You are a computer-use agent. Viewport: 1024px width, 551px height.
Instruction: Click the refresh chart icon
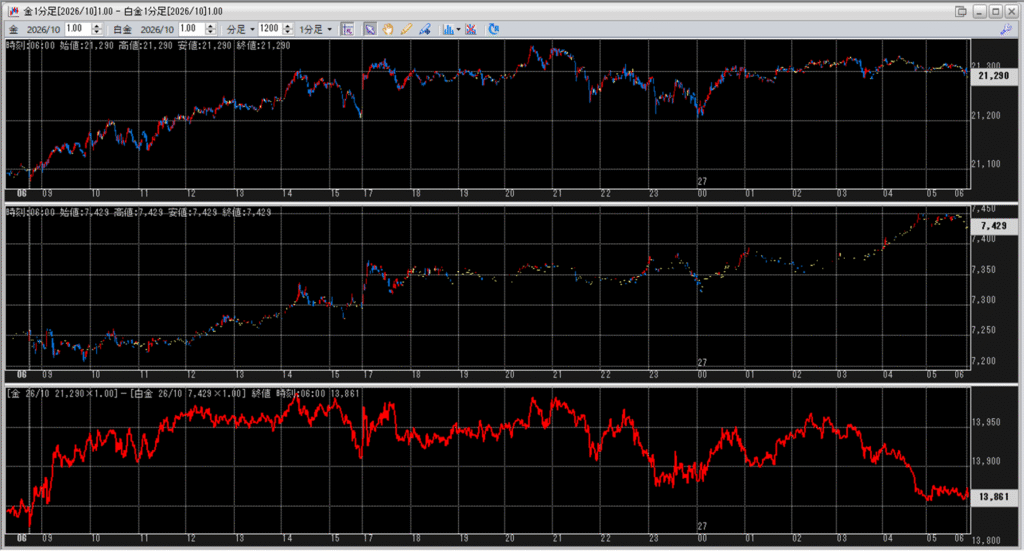pyautogui.click(x=494, y=29)
